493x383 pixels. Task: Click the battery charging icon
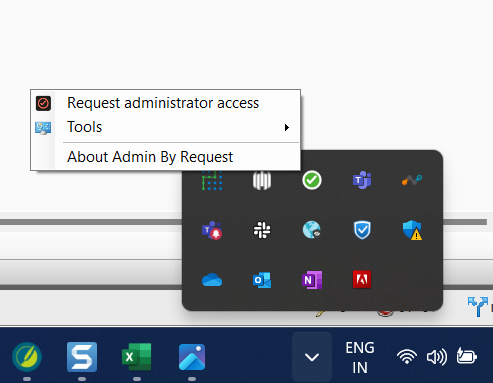coord(467,356)
